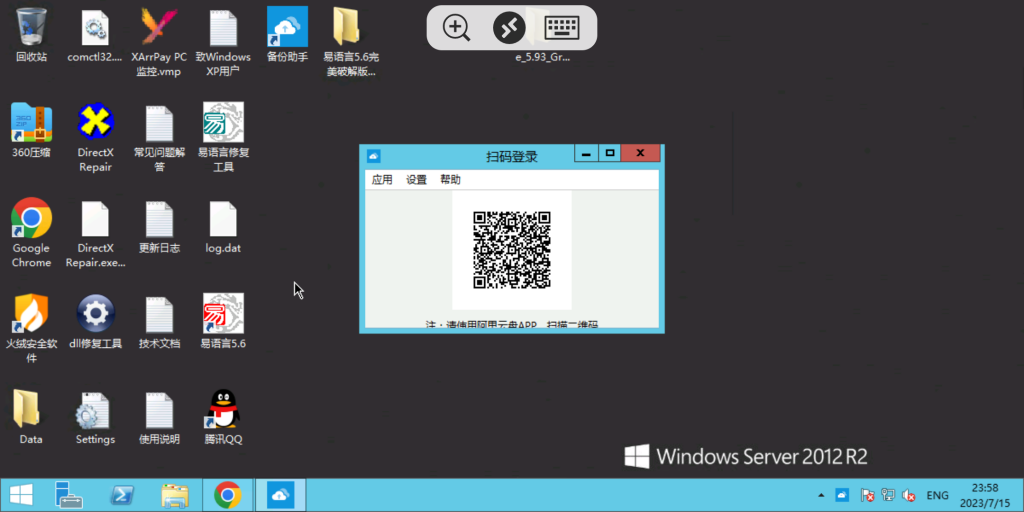
Task: Click the remote desktop connection toolbar button
Action: (x=509, y=27)
